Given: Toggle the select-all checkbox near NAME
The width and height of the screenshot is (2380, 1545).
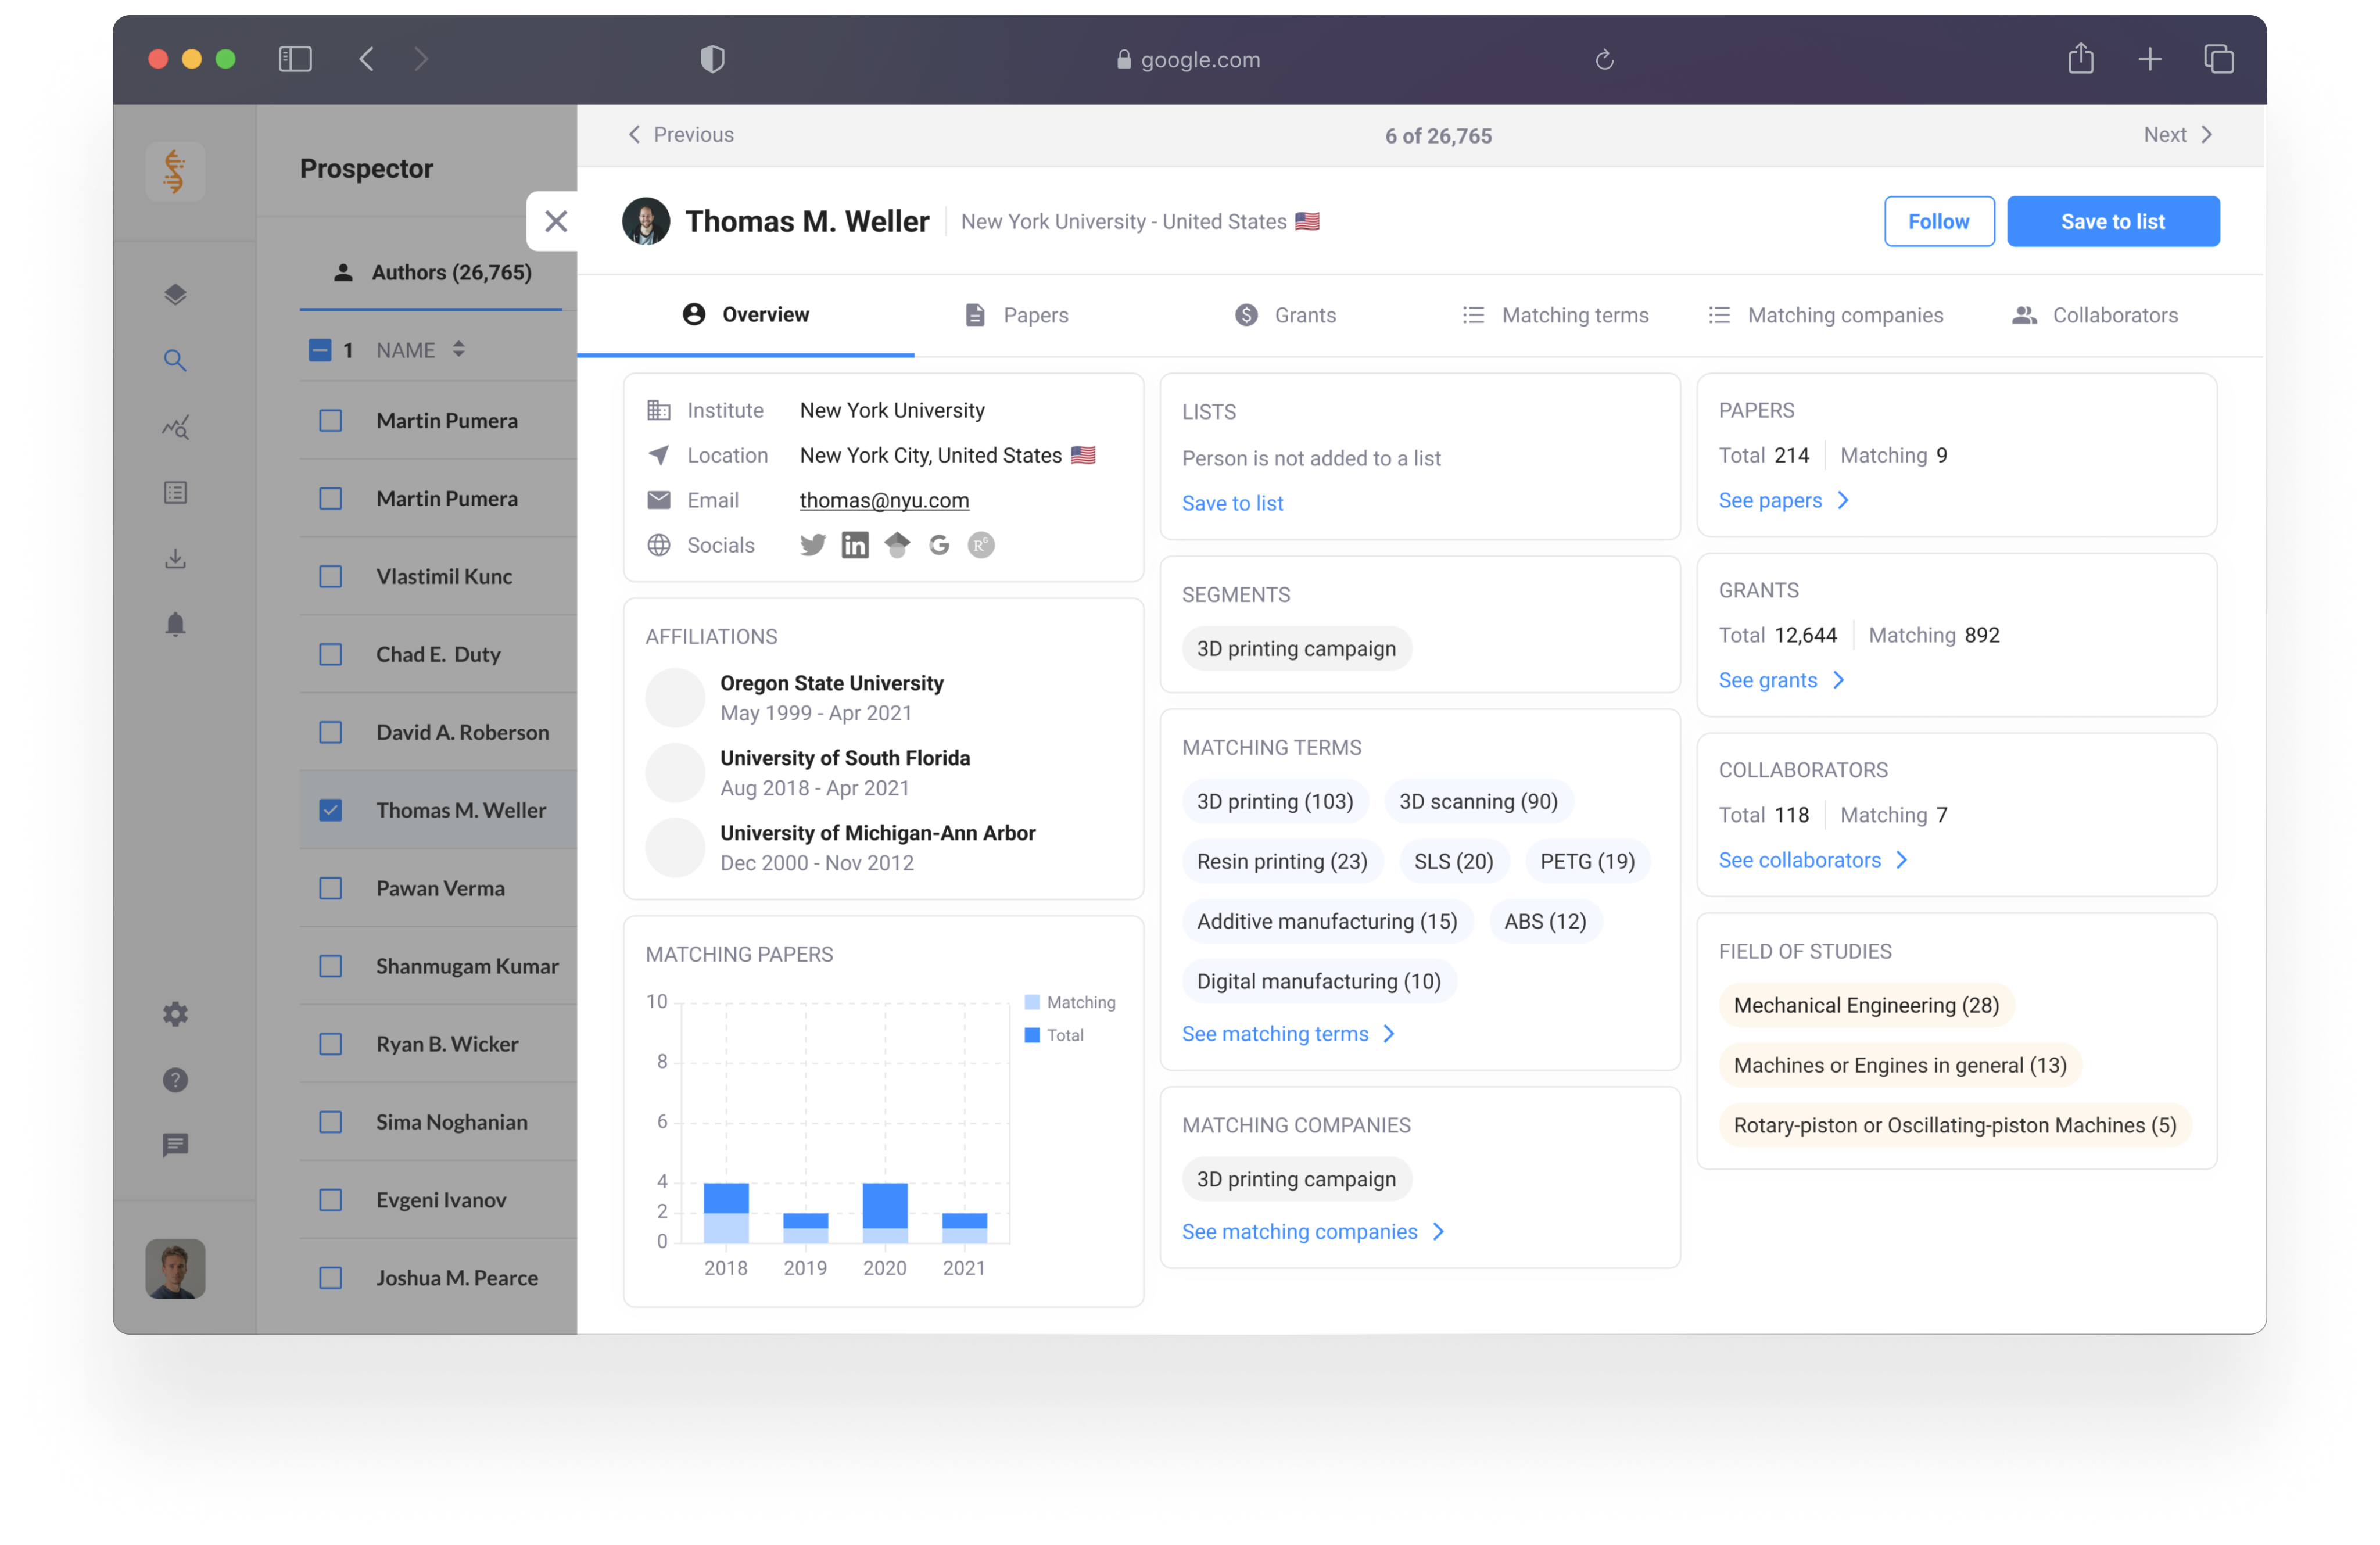Looking at the screenshot, I should click(x=320, y=350).
